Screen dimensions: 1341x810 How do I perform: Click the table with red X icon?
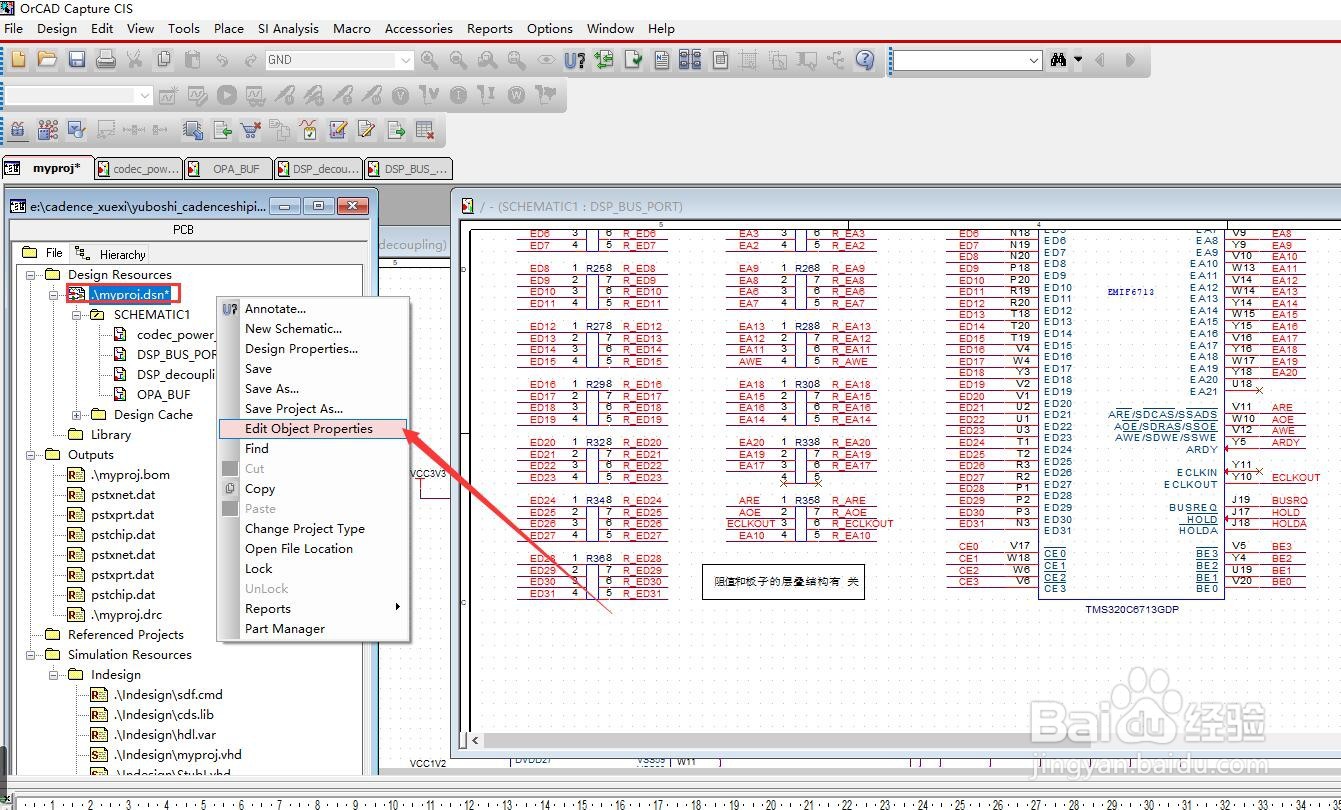click(x=425, y=130)
